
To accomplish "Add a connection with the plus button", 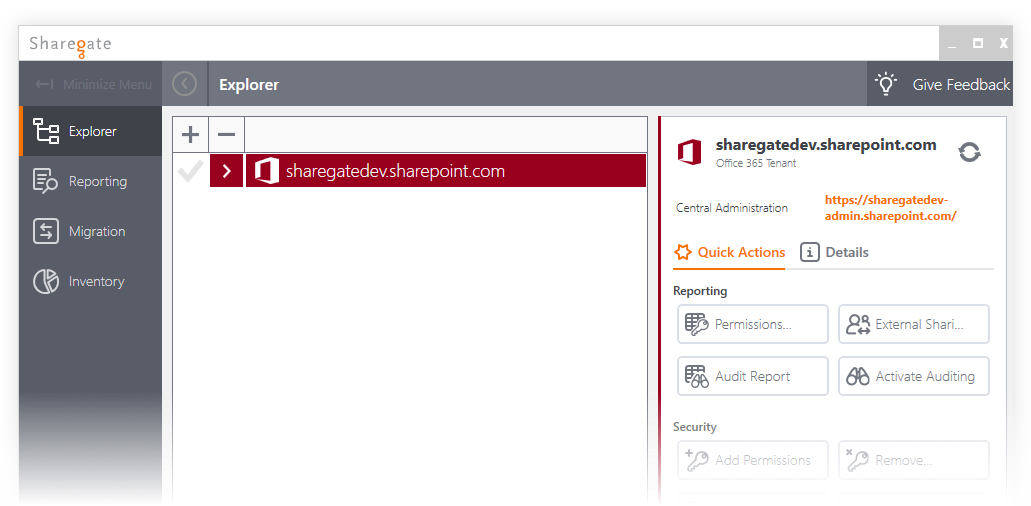I will (x=190, y=135).
